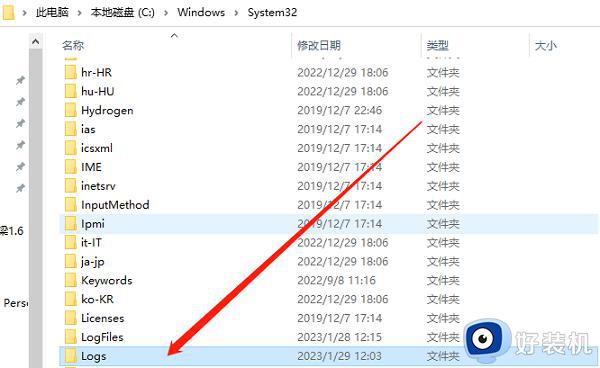
Task: Click the ko-KR folder icon
Action: 70,299
